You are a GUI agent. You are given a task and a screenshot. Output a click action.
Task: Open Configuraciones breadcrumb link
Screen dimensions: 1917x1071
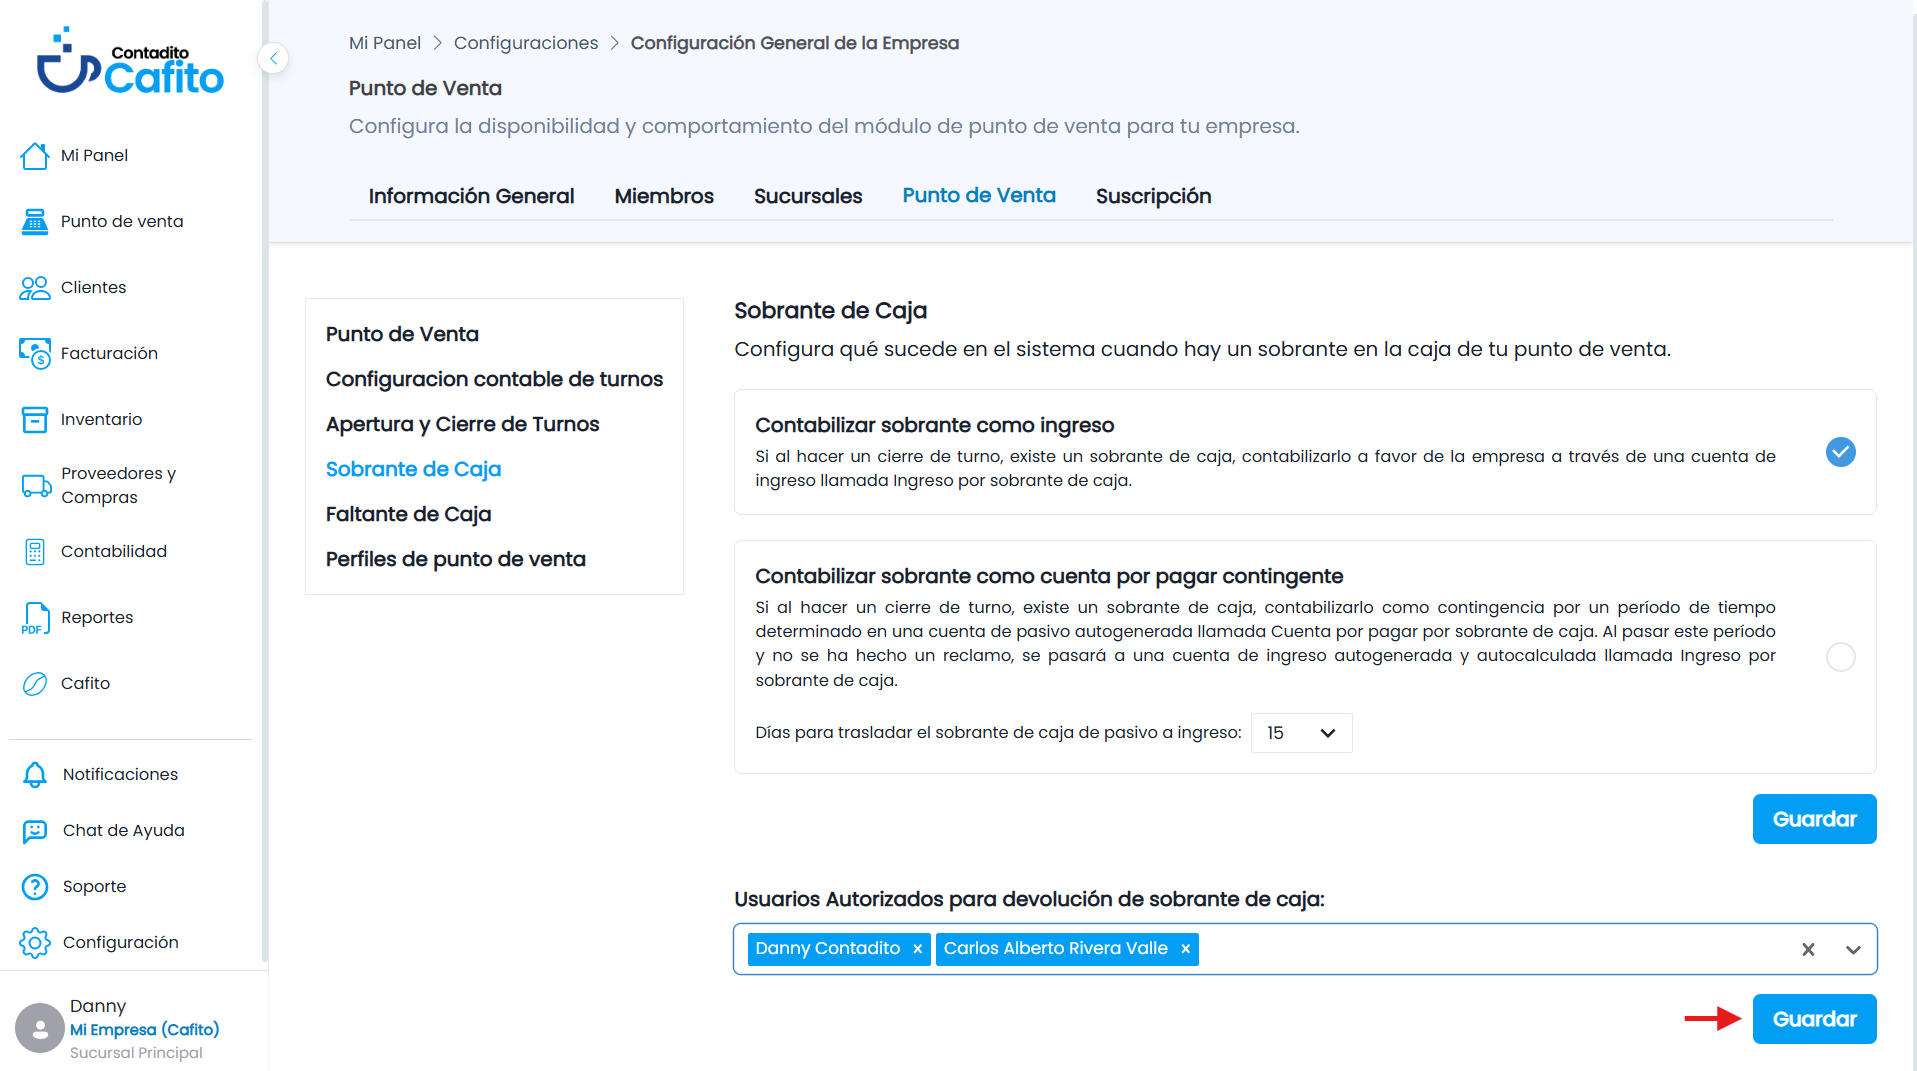tap(526, 43)
